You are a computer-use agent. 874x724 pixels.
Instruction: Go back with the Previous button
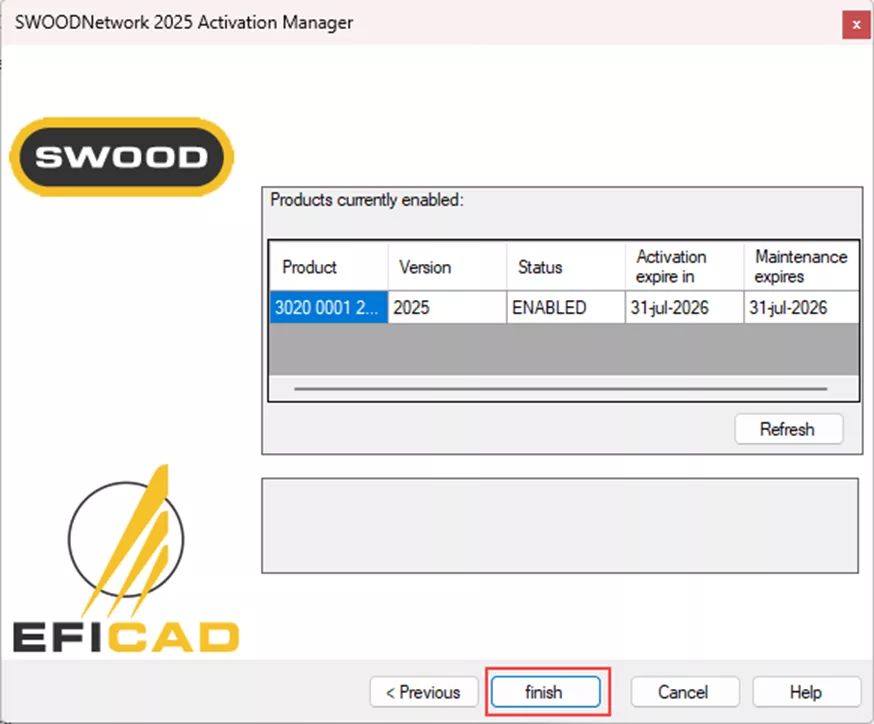click(422, 692)
